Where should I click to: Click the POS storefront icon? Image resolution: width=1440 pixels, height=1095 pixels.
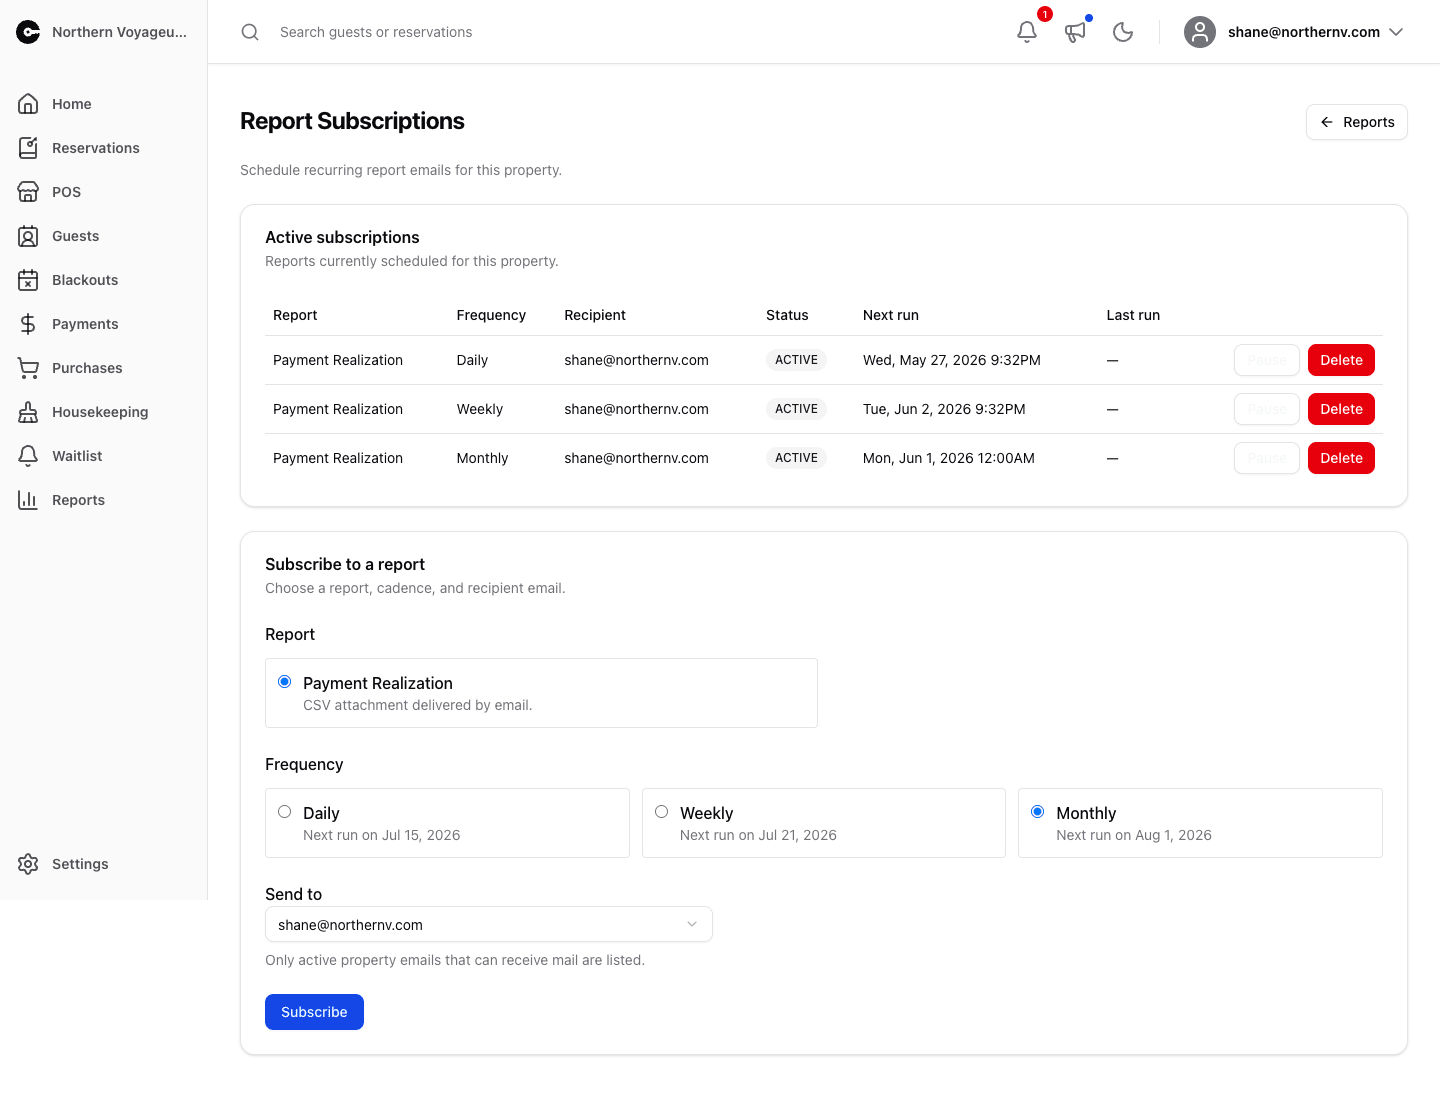pos(28,192)
